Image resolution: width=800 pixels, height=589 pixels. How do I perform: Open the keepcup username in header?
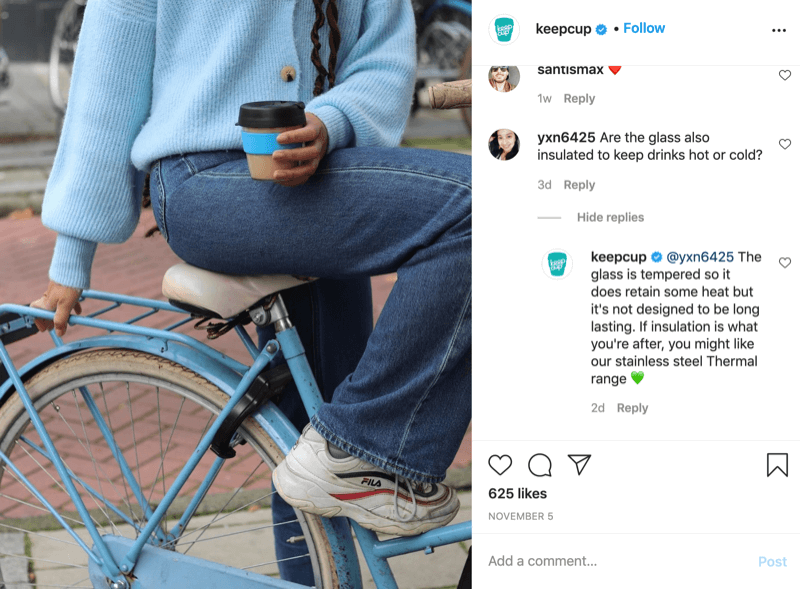(x=563, y=29)
